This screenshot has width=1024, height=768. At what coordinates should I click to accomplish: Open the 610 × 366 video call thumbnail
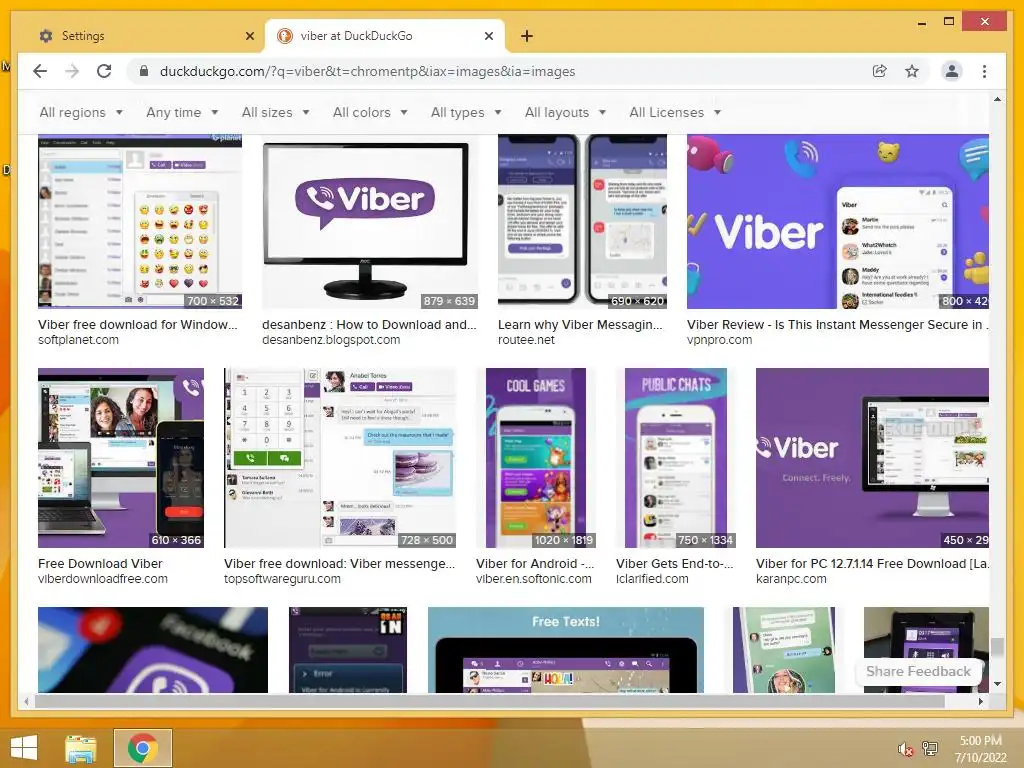point(121,458)
